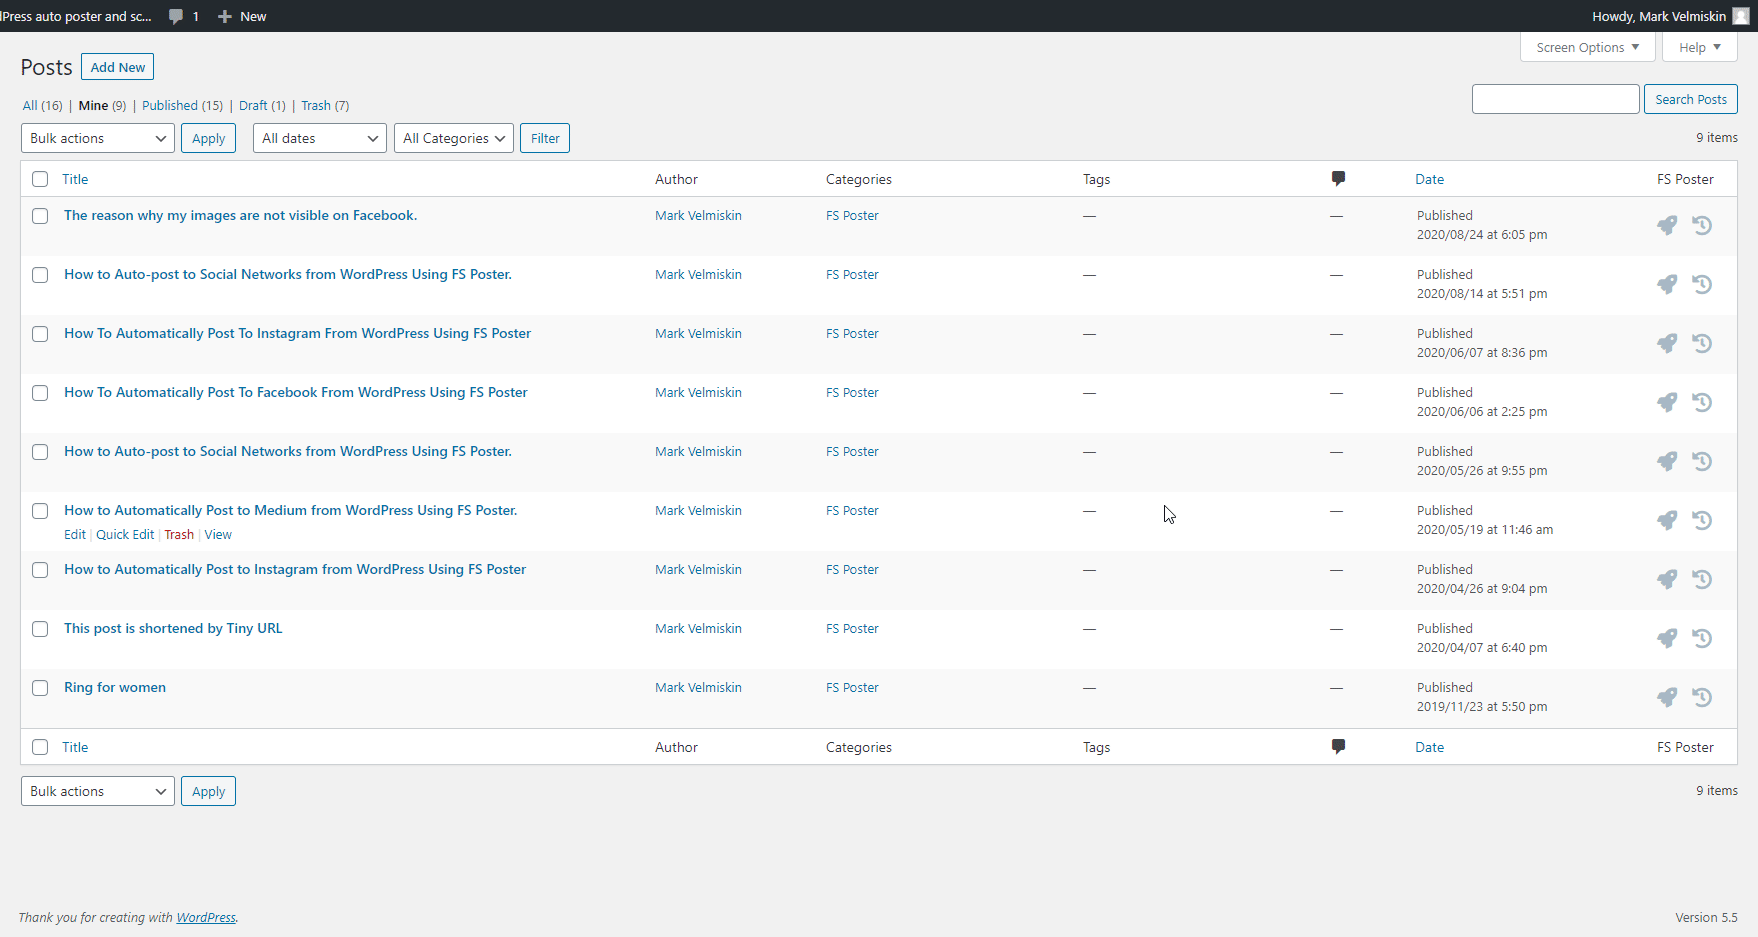Click FS Poster history icon for Facebook images post
The height and width of the screenshot is (937, 1758).
pos(1702,225)
